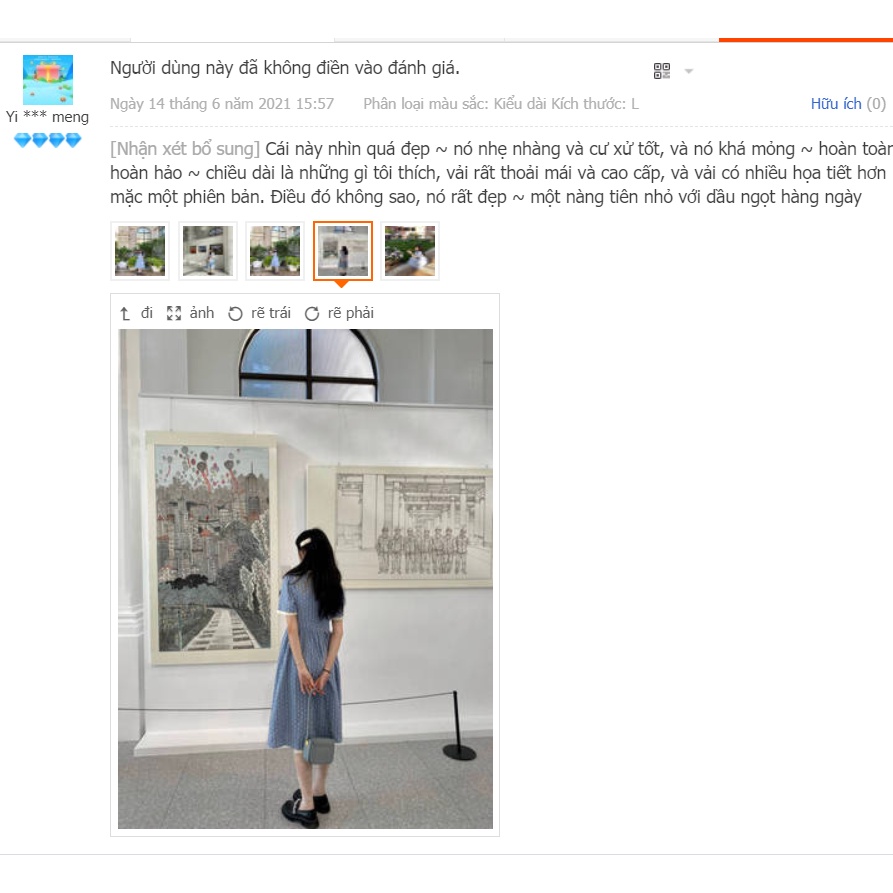Open the third review photo thumbnail
This screenshot has height=893, width=893.
point(275,251)
